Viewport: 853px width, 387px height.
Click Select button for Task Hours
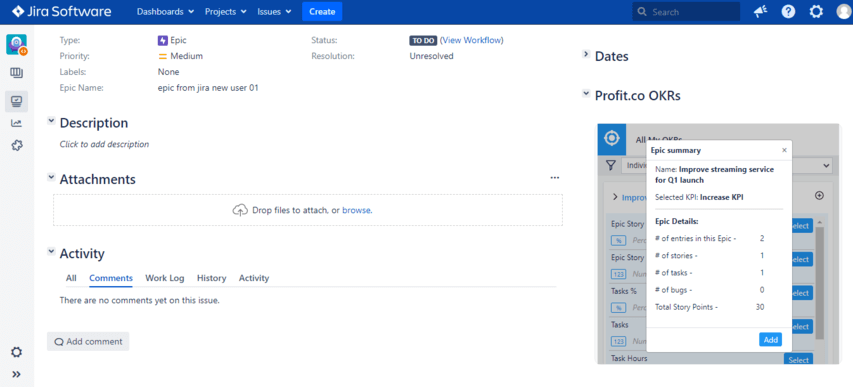click(x=799, y=360)
